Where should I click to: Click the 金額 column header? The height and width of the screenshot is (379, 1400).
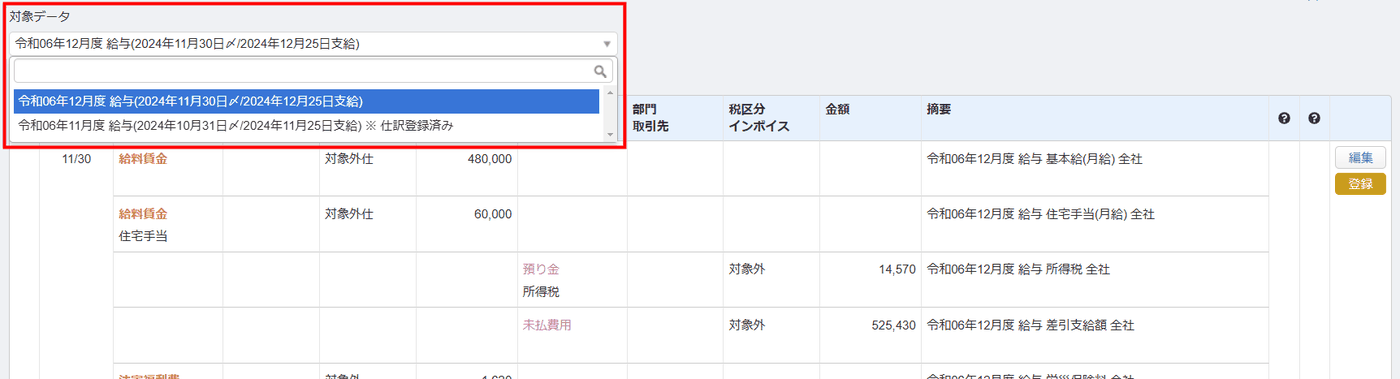click(x=837, y=108)
